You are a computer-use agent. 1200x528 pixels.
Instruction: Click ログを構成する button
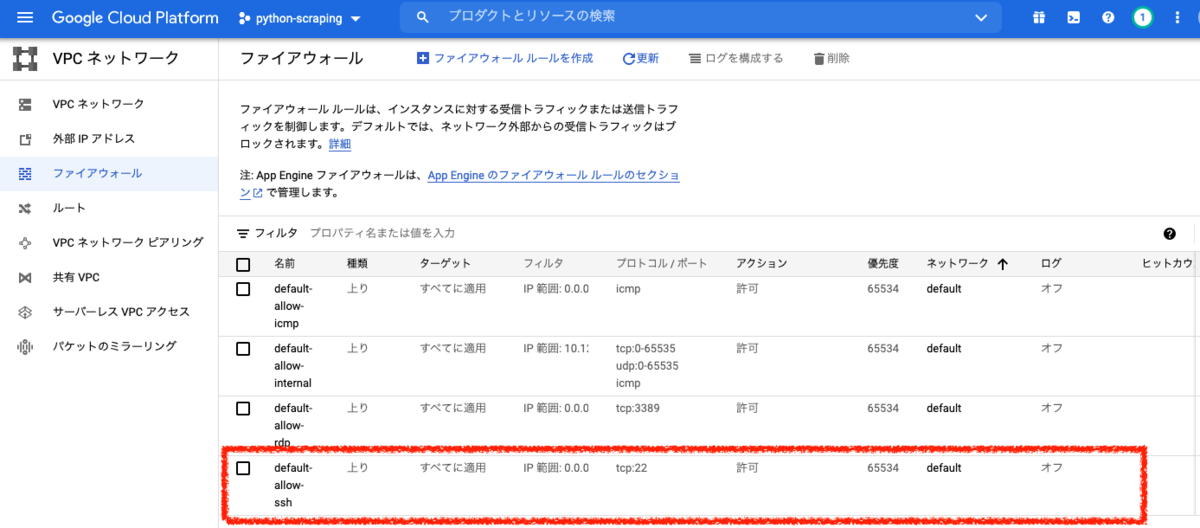tap(736, 59)
